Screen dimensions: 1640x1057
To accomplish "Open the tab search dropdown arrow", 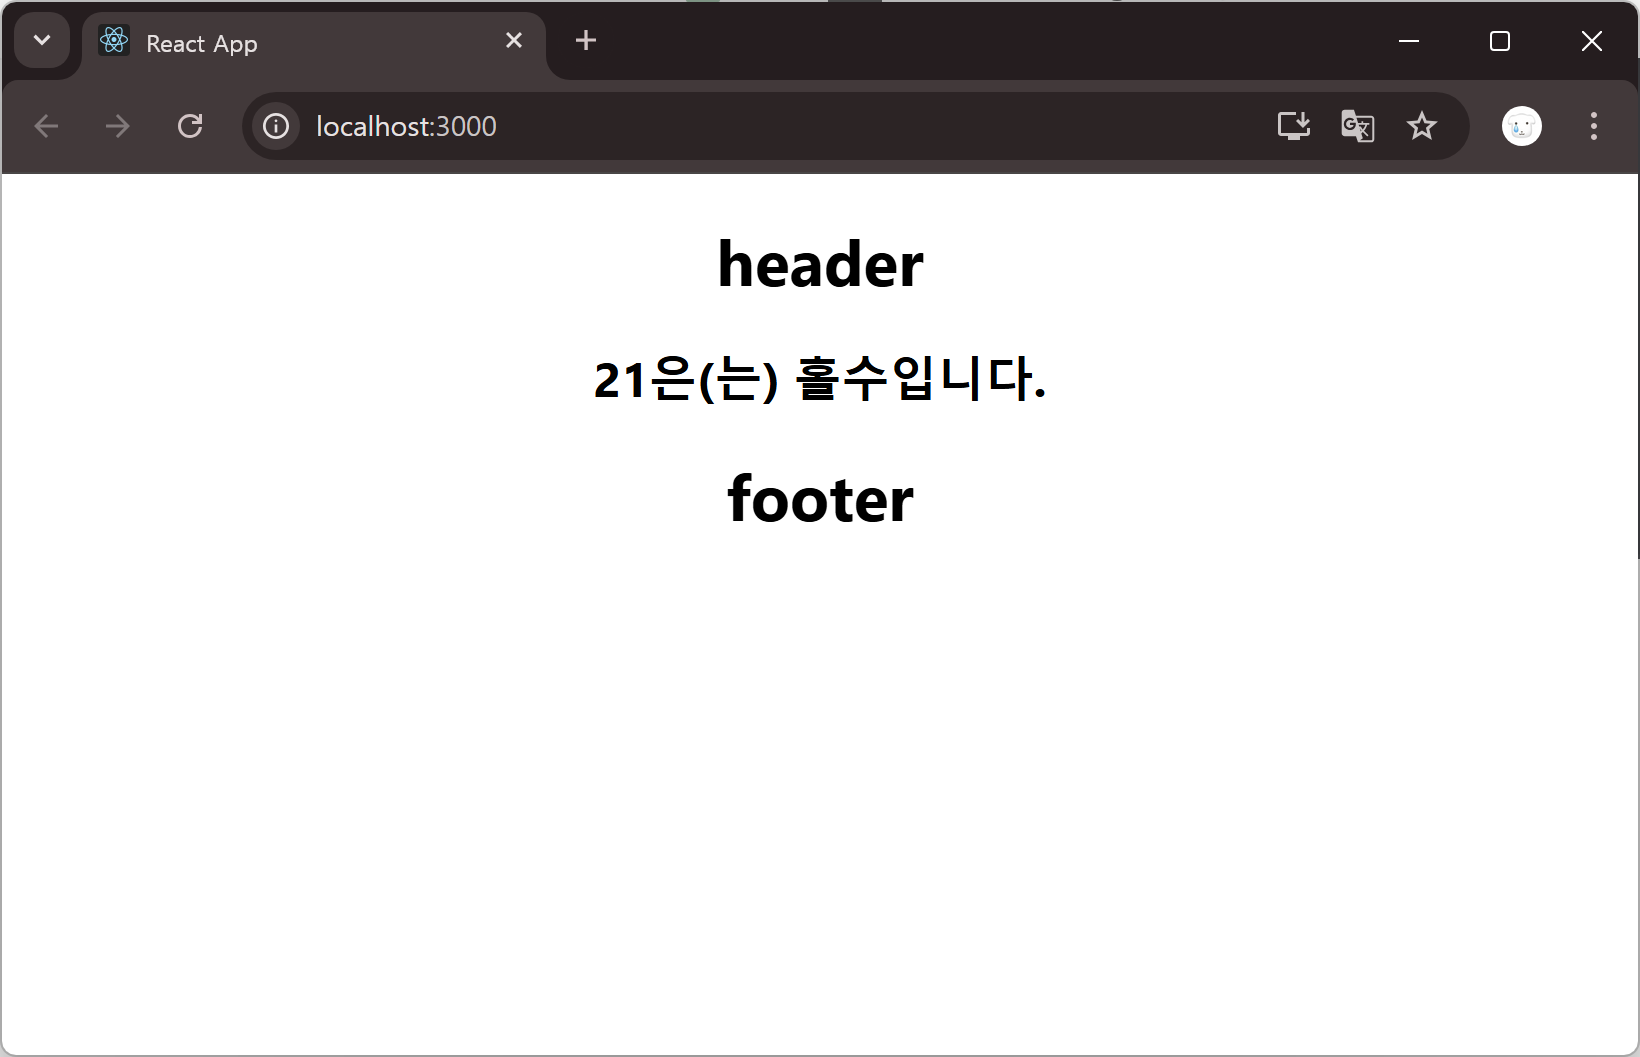I will [x=42, y=41].
